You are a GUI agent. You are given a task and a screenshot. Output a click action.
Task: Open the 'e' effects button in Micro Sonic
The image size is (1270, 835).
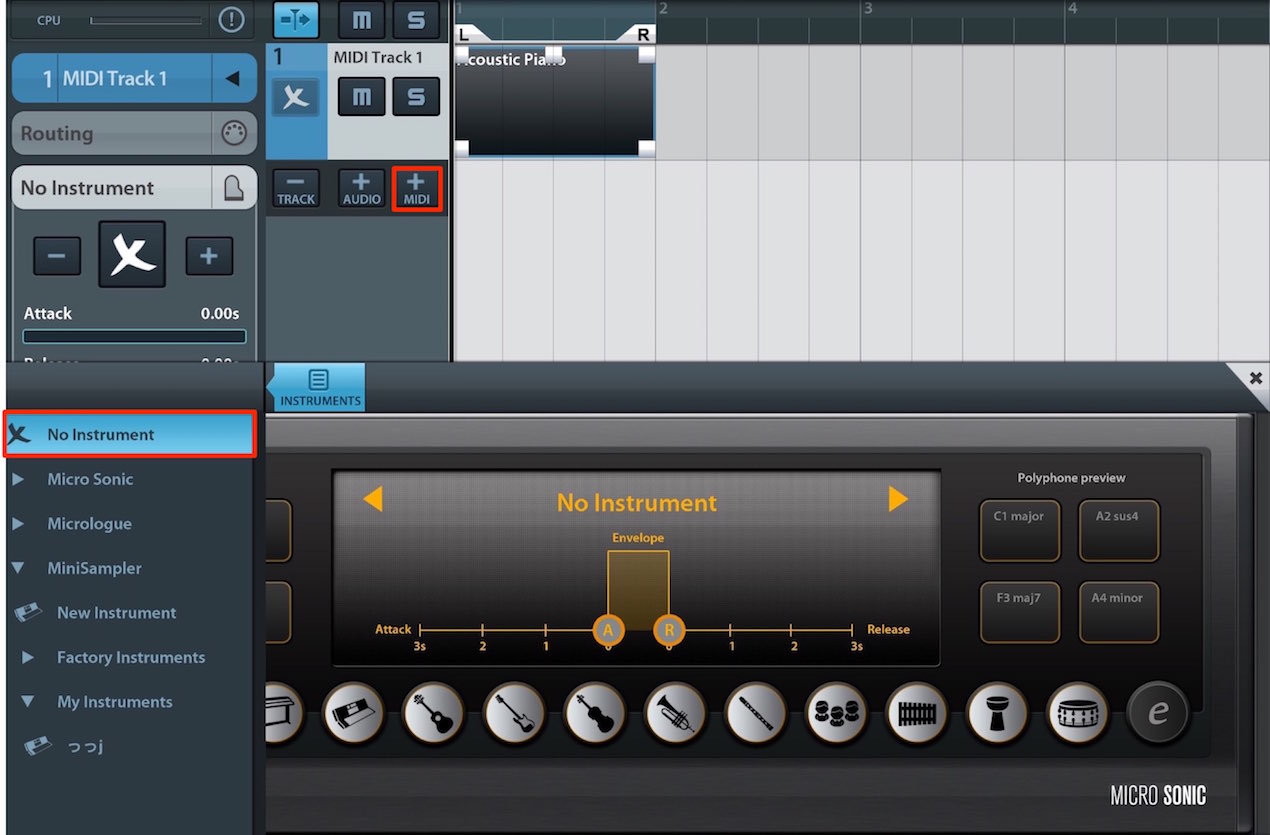[1158, 712]
